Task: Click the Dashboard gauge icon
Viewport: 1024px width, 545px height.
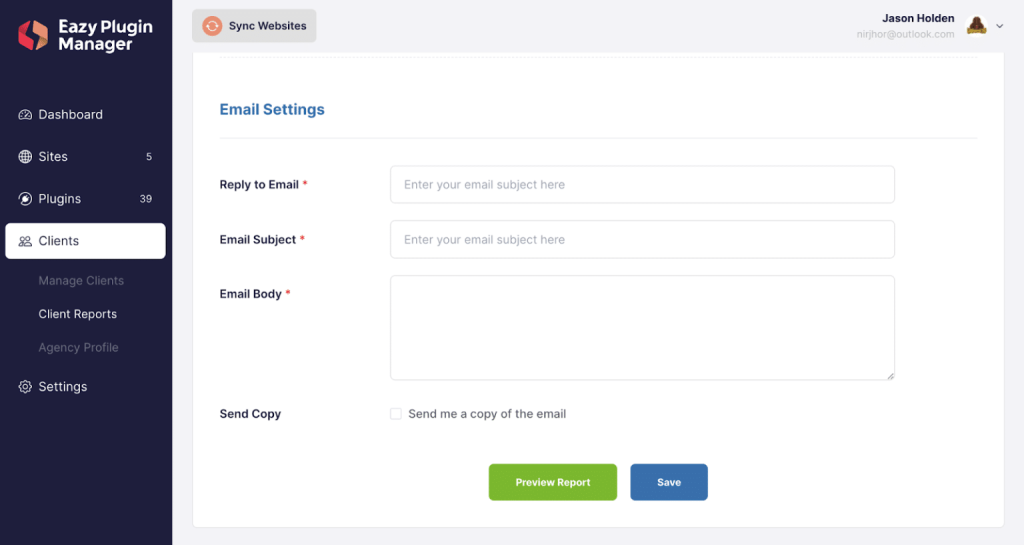Action: [x=25, y=115]
